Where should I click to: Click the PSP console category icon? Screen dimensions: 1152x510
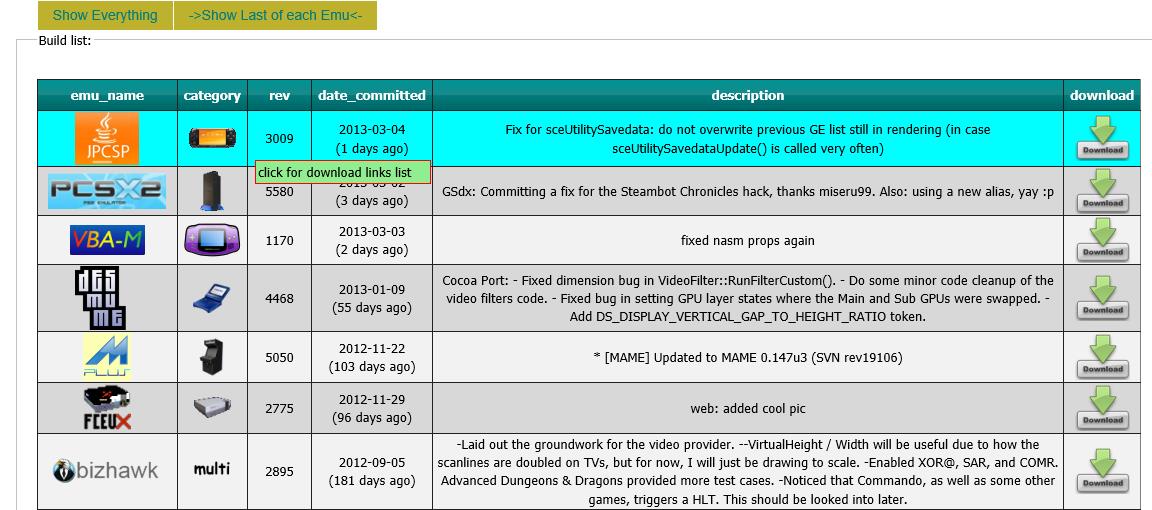coord(212,138)
